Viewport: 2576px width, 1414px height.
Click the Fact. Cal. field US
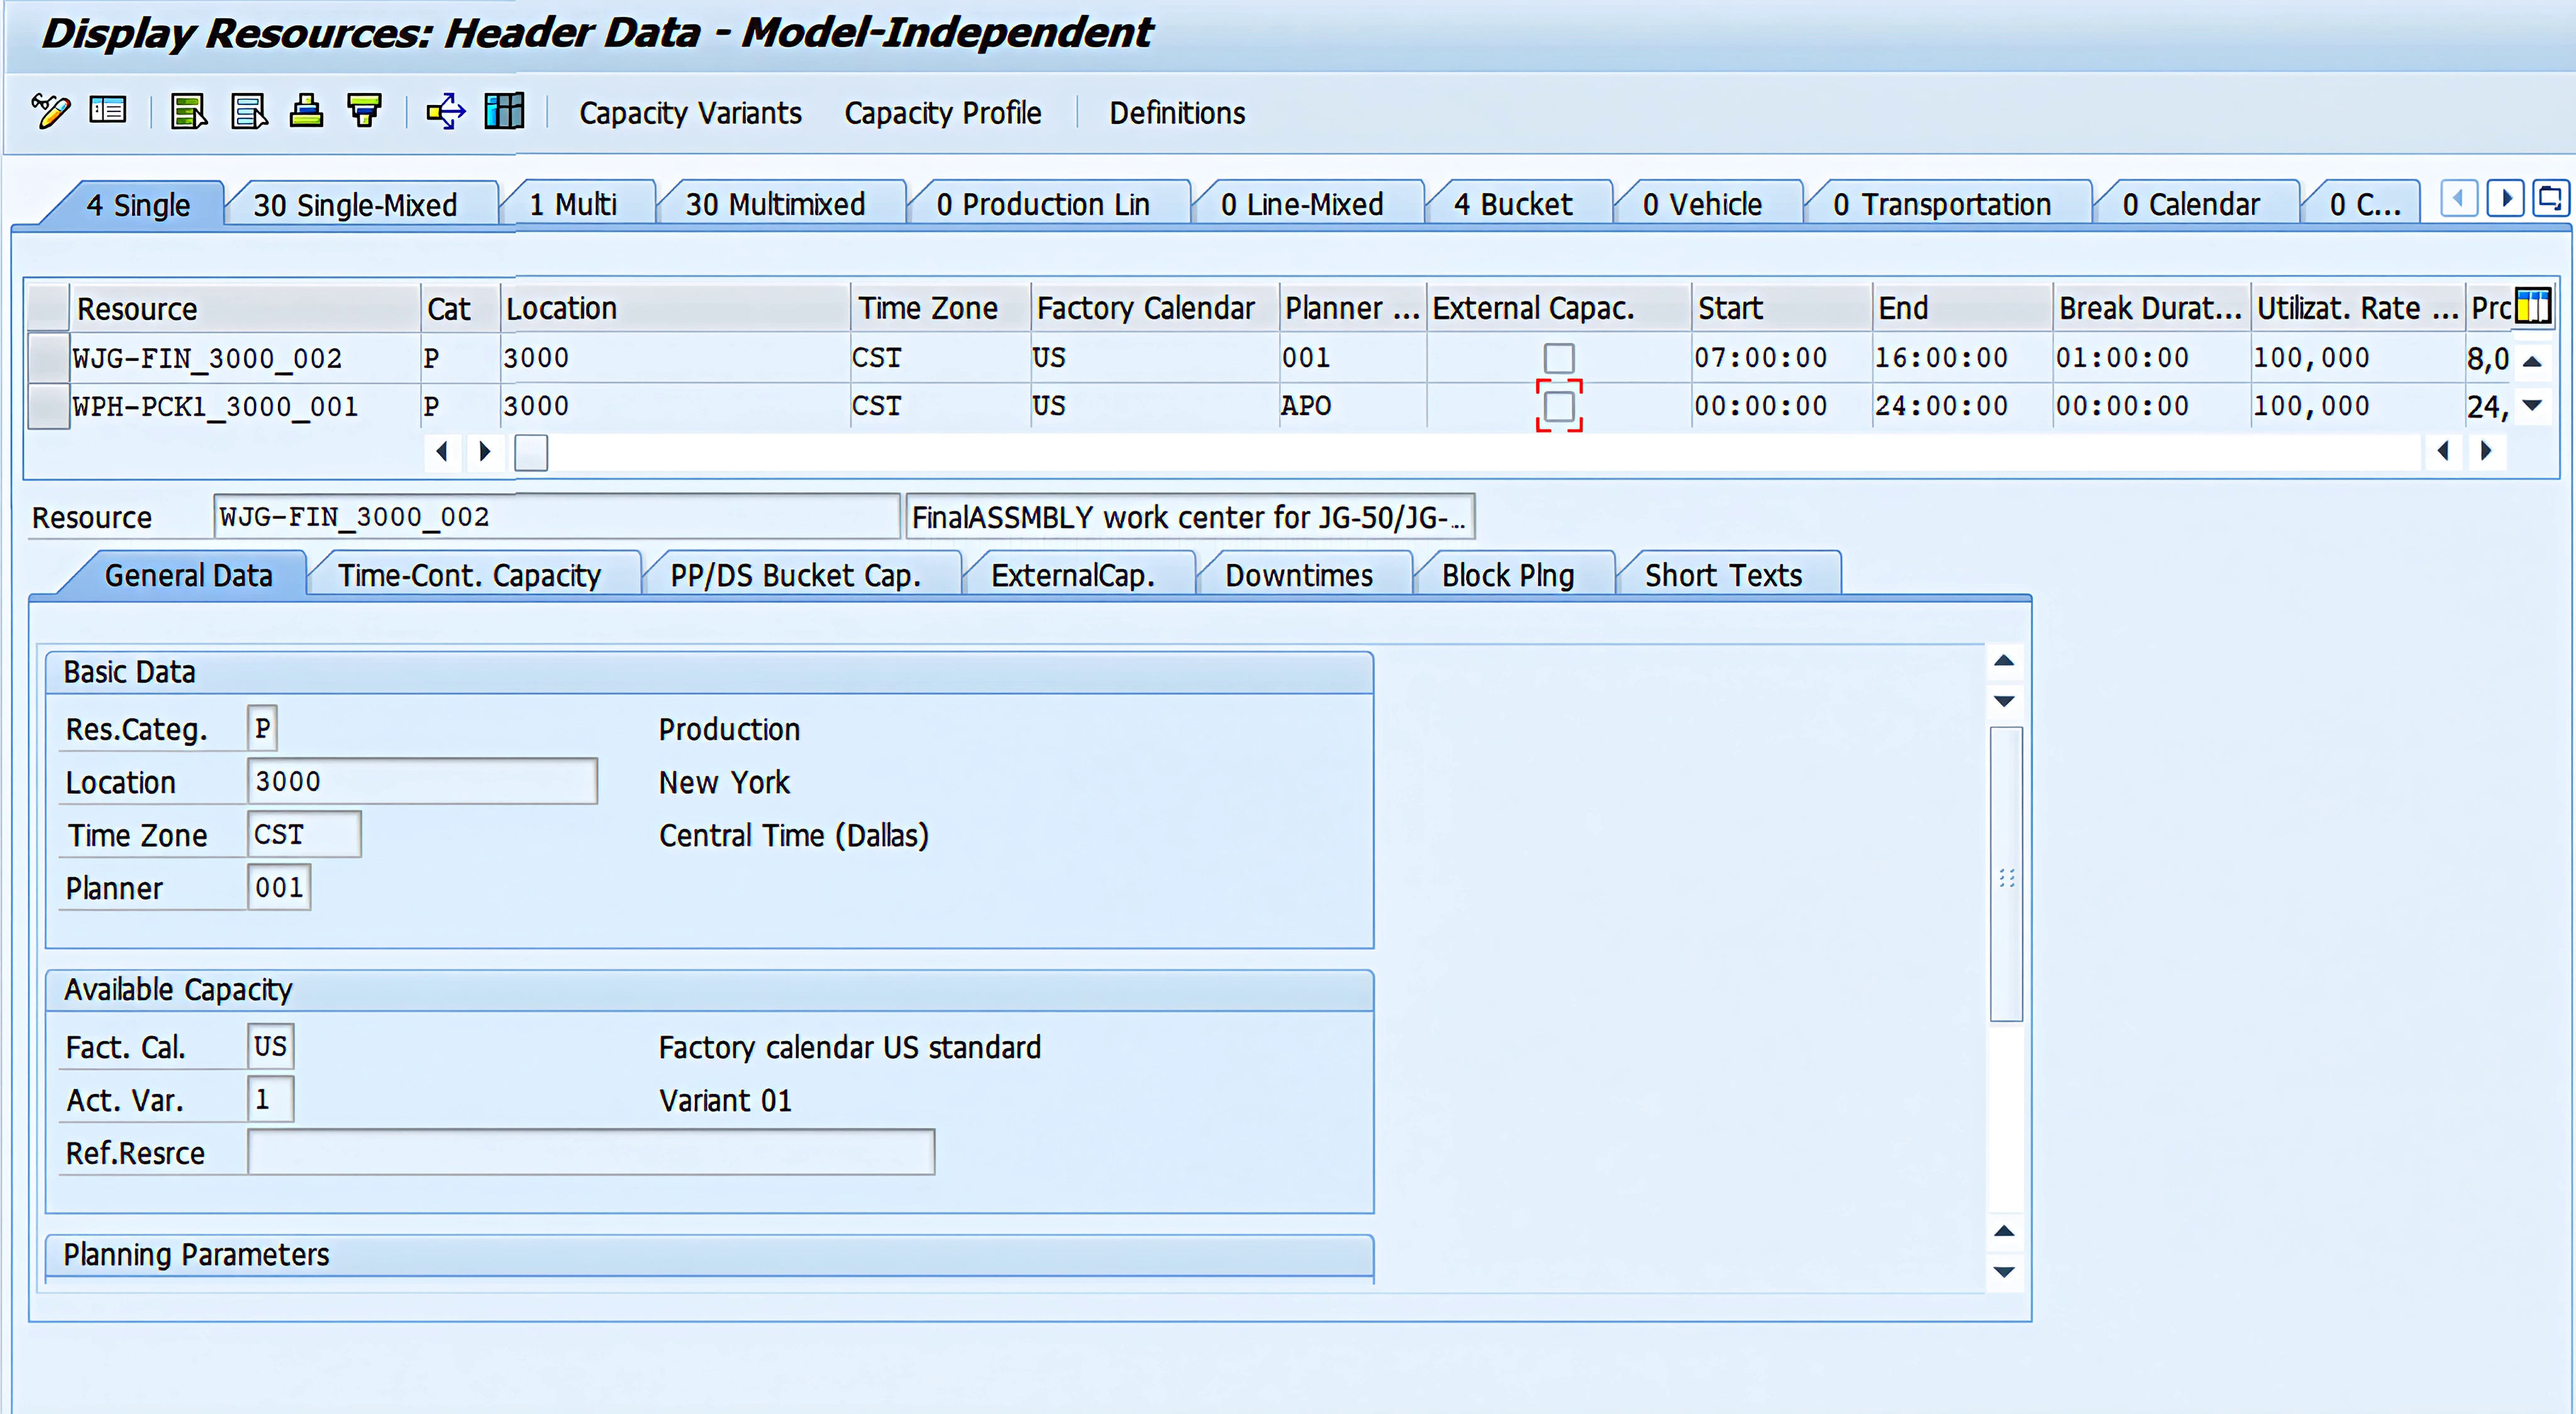point(270,1046)
